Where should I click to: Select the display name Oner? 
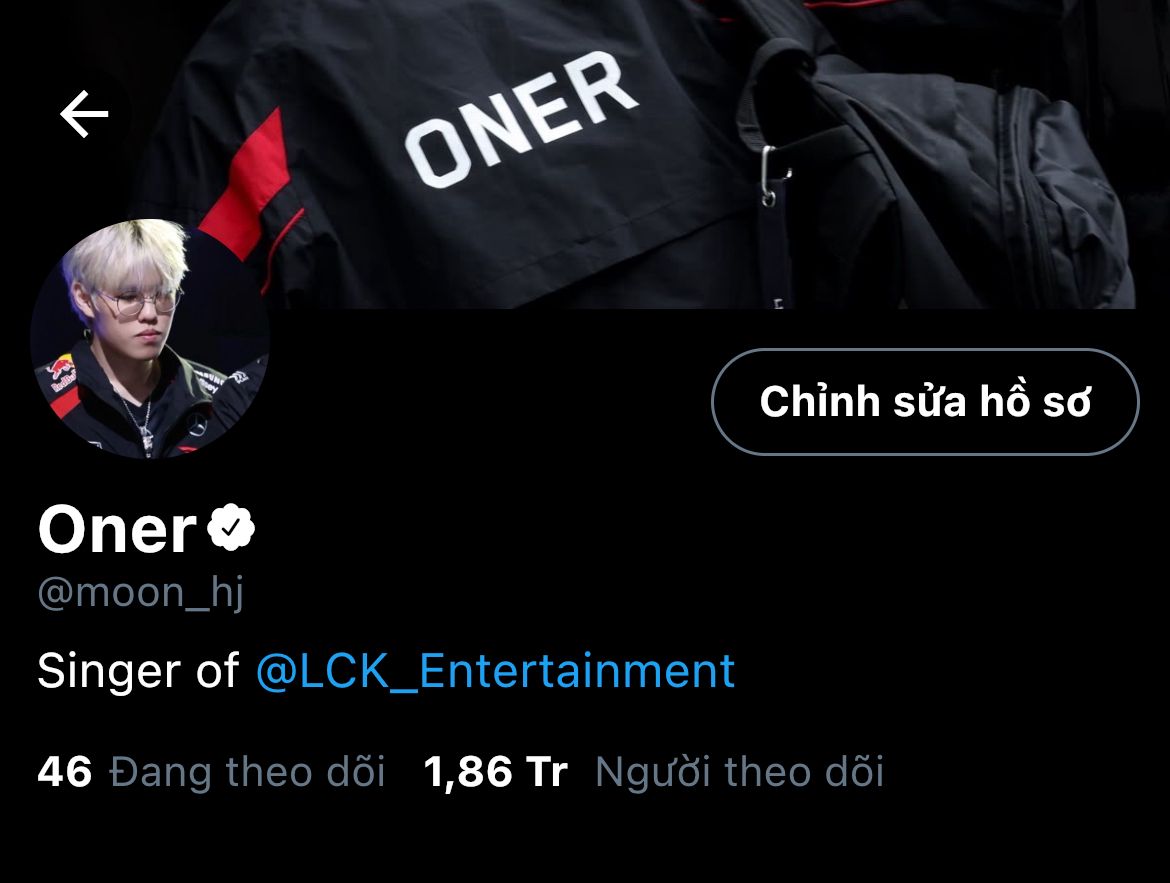pos(117,528)
